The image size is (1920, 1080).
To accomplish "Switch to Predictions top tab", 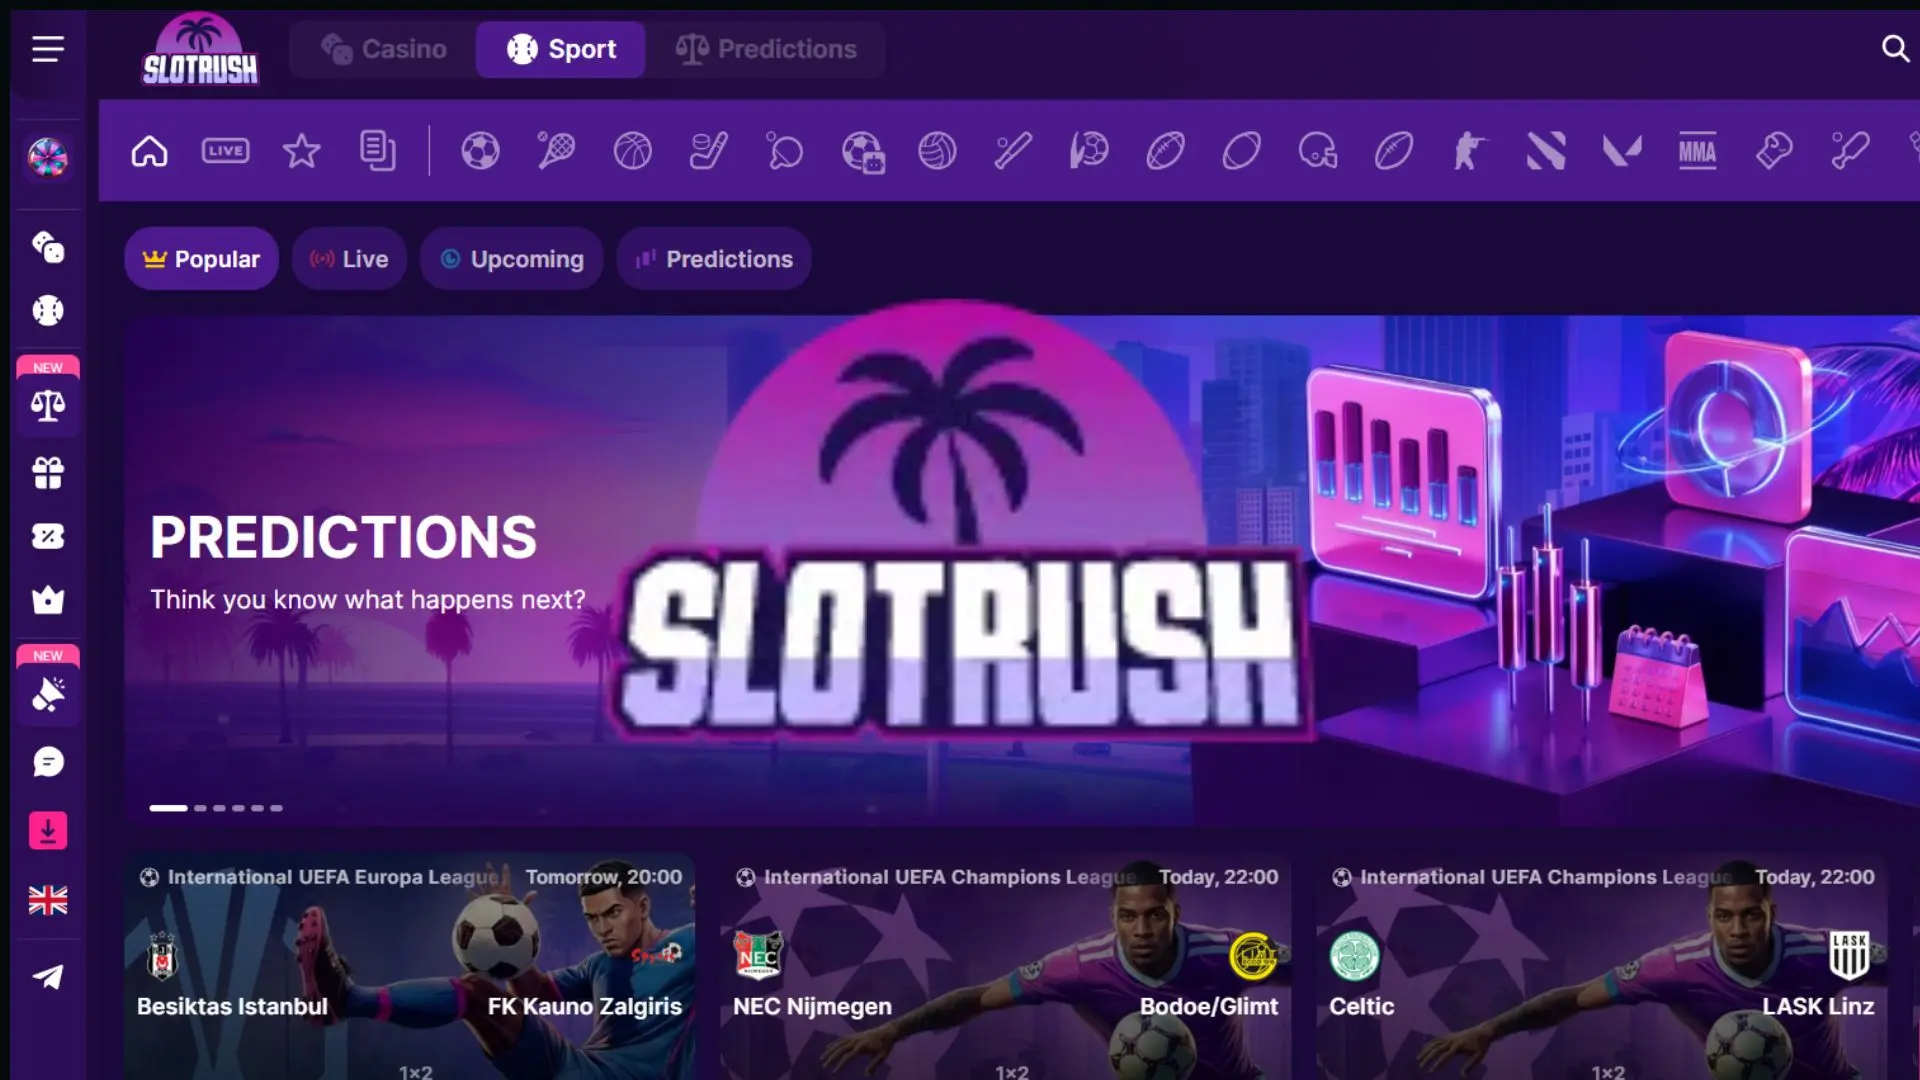I will tap(766, 49).
